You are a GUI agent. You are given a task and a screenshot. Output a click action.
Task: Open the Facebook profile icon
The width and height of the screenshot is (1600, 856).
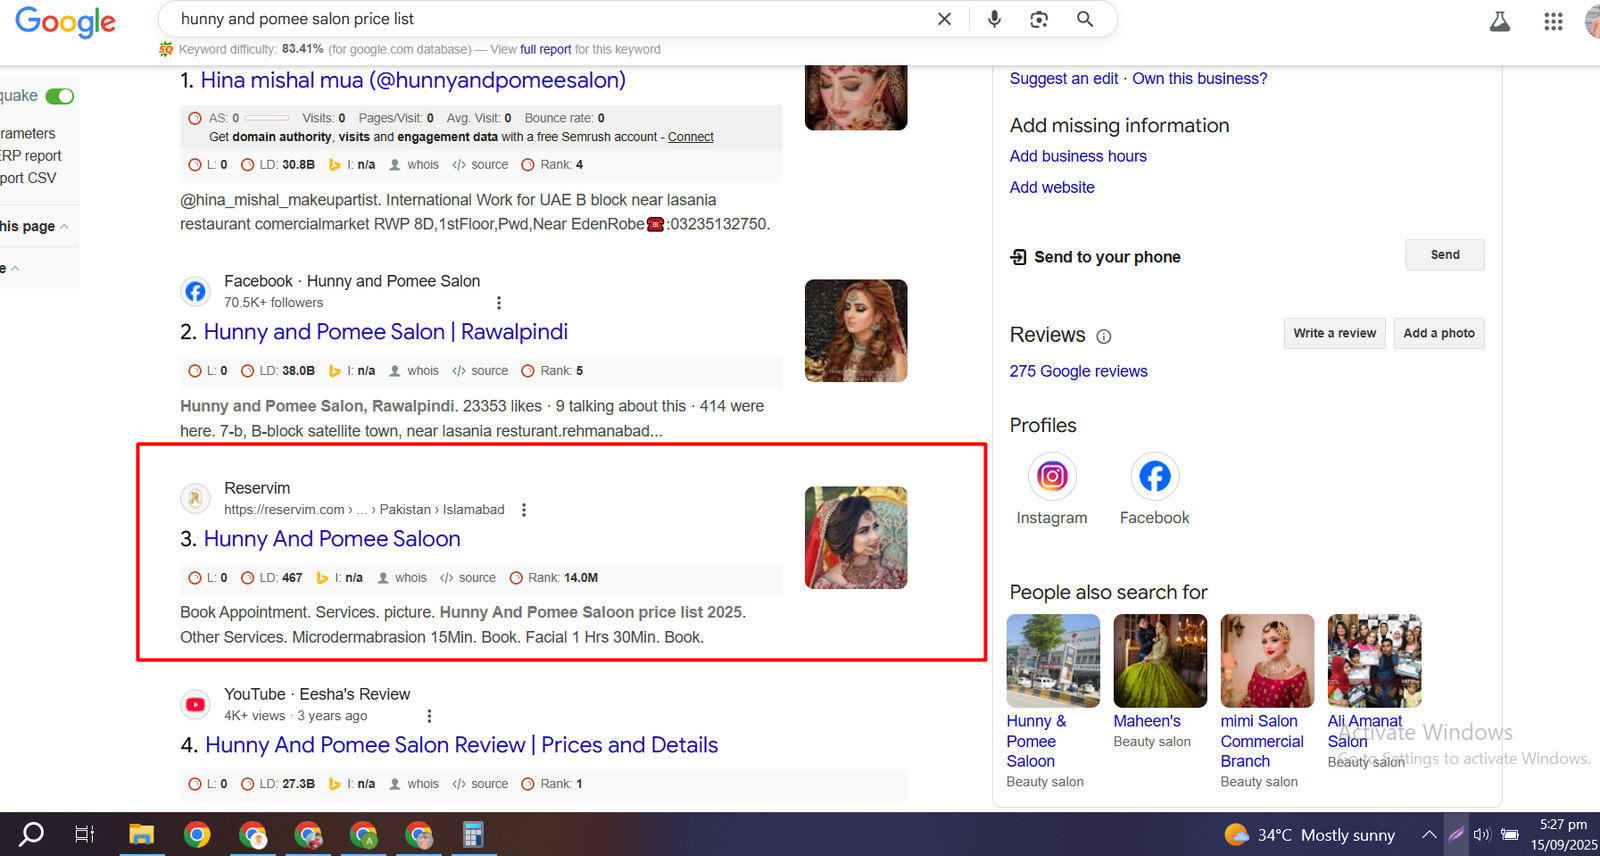[1154, 476]
